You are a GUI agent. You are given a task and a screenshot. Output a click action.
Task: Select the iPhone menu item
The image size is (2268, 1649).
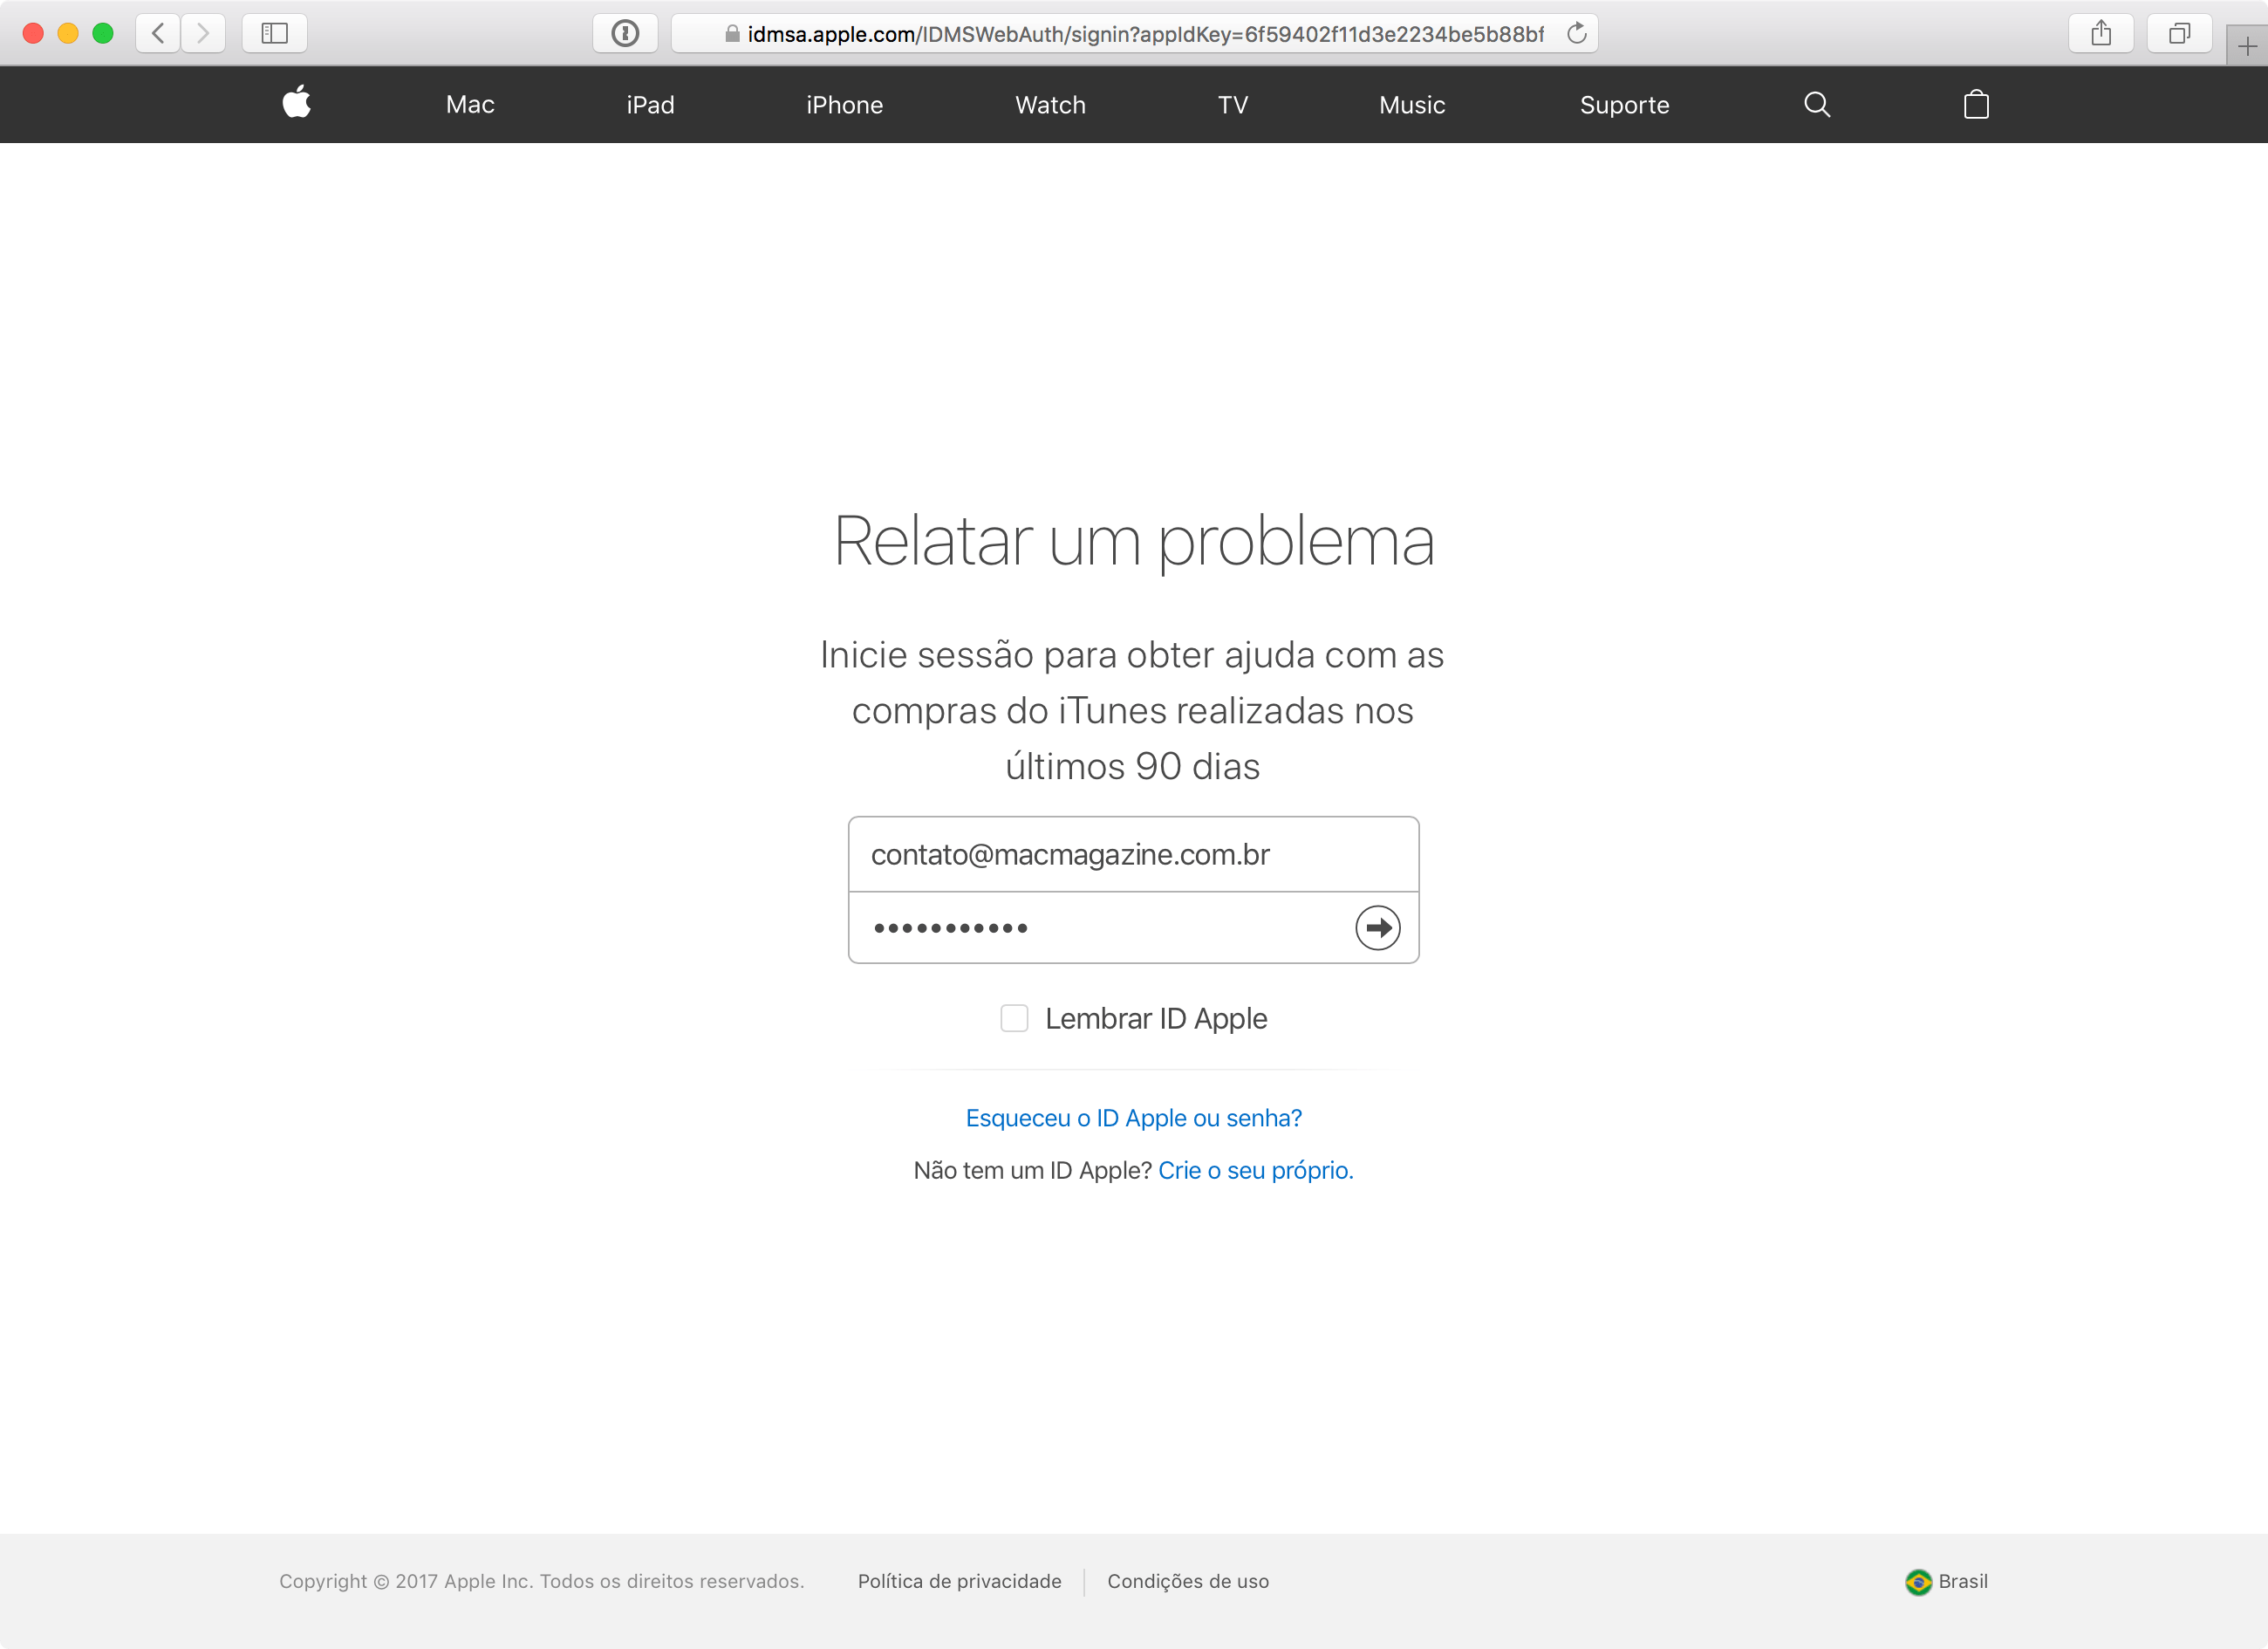click(844, 104)
